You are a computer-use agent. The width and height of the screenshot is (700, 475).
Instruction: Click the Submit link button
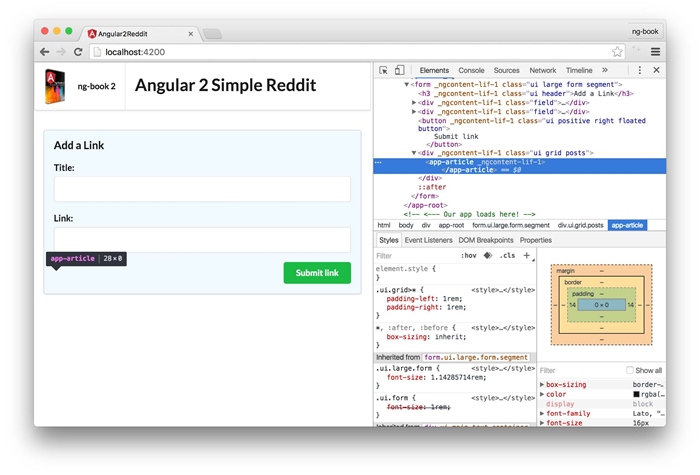pyautogui.click(x=317, y=273)
